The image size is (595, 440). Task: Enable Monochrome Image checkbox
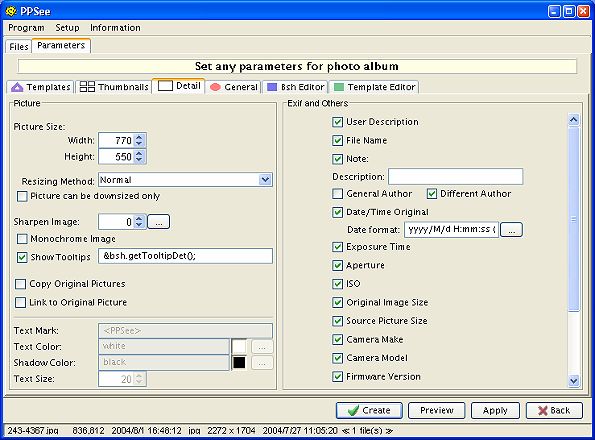(x=22, y=239)
